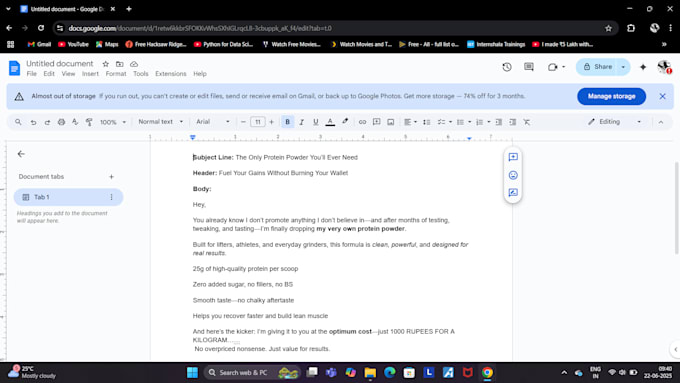Open line and paragraph spacing options
This screenshot has height=383, width=680.
[x=427, y=122]
